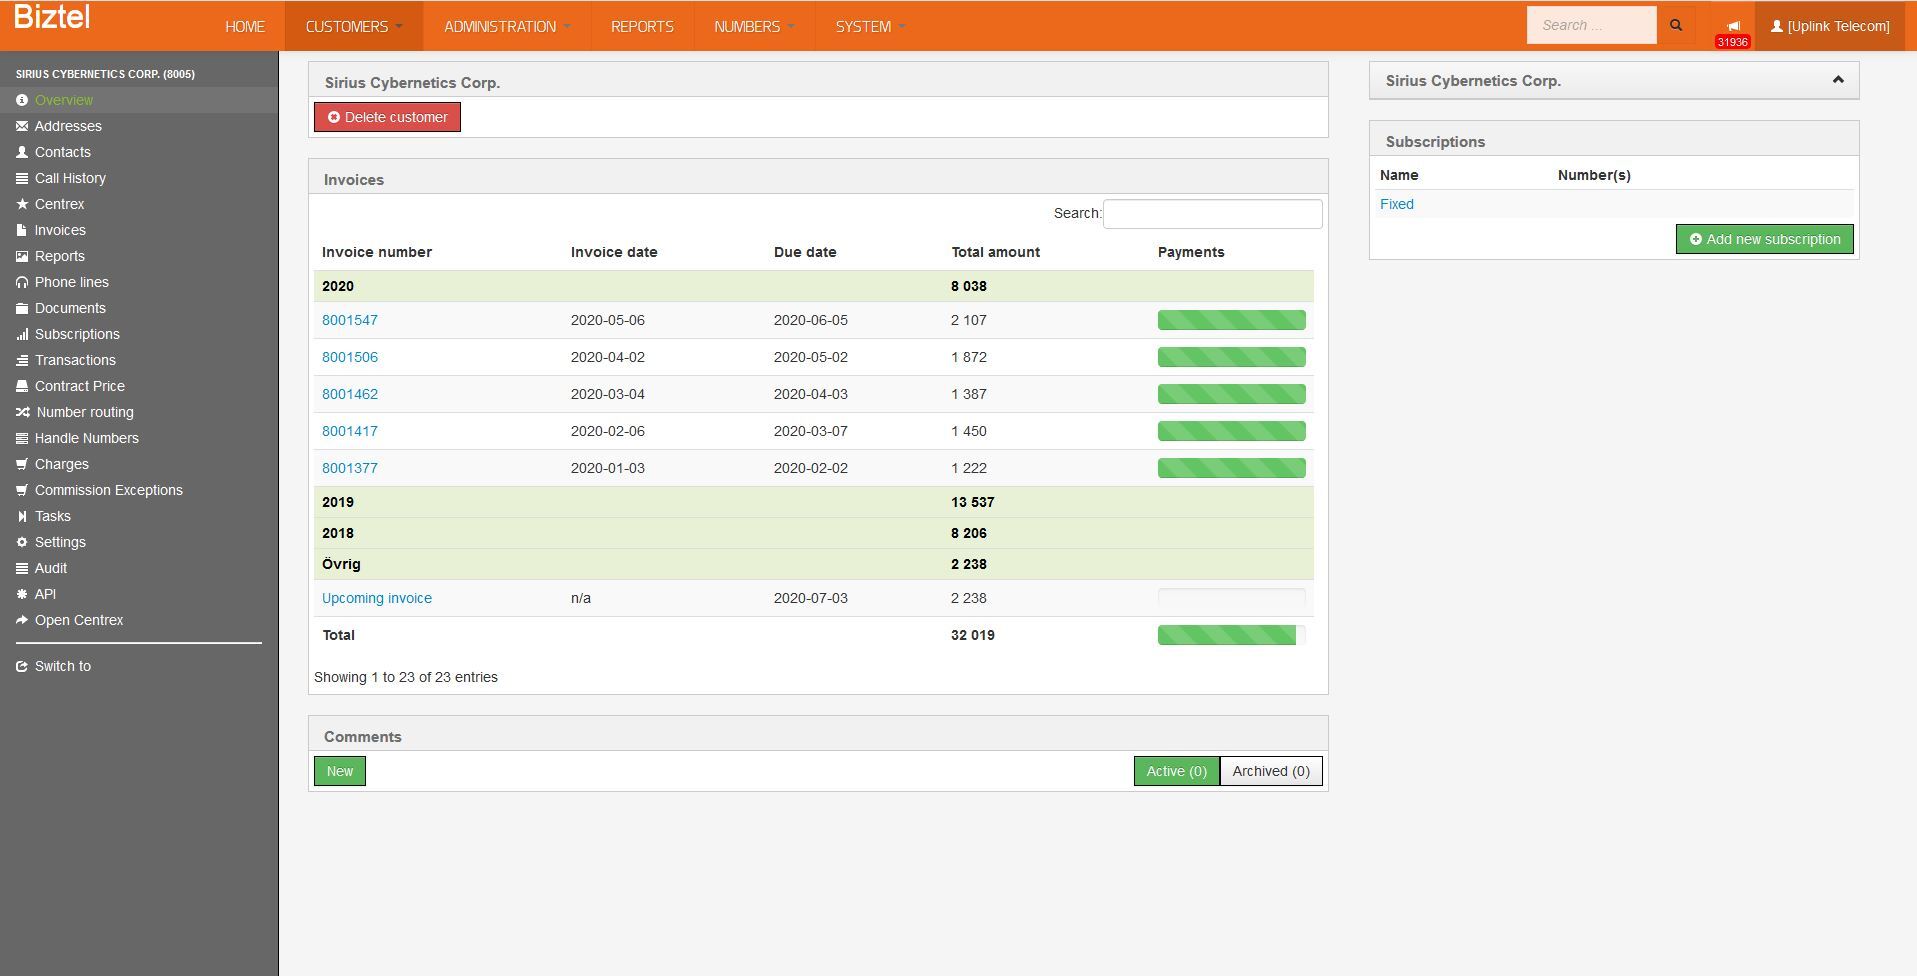Viewport: 1917px width, 976px height.
Task: Open the Administration dropdown menu
Action: click(x=507, y=26)
